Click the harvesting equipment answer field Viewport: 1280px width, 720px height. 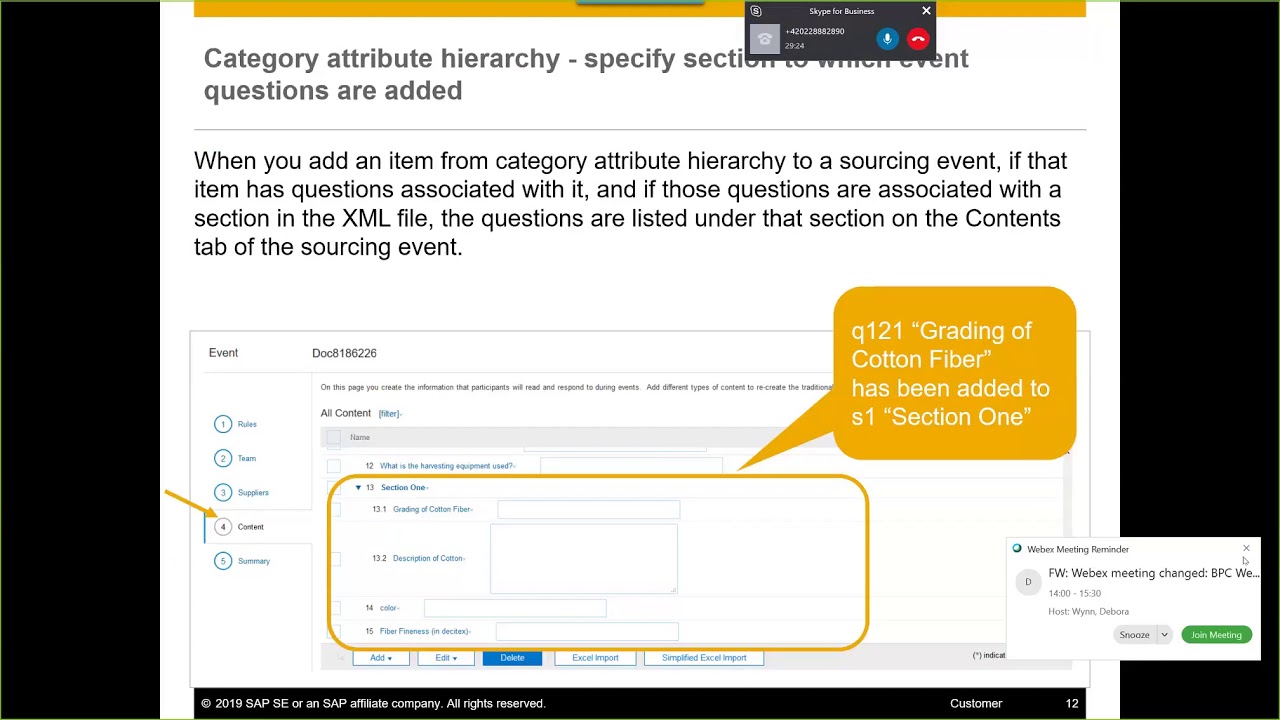point(631,466)
